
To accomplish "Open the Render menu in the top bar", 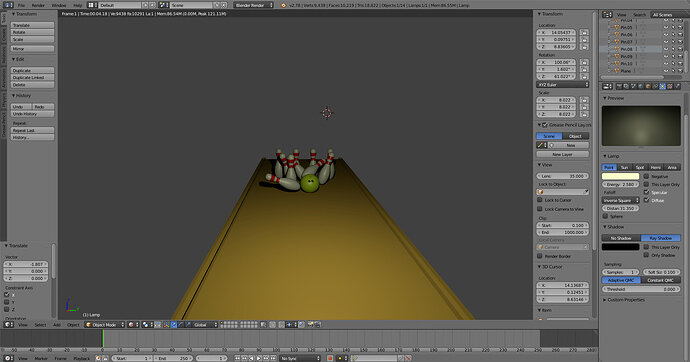I will (x=38, y=5).
